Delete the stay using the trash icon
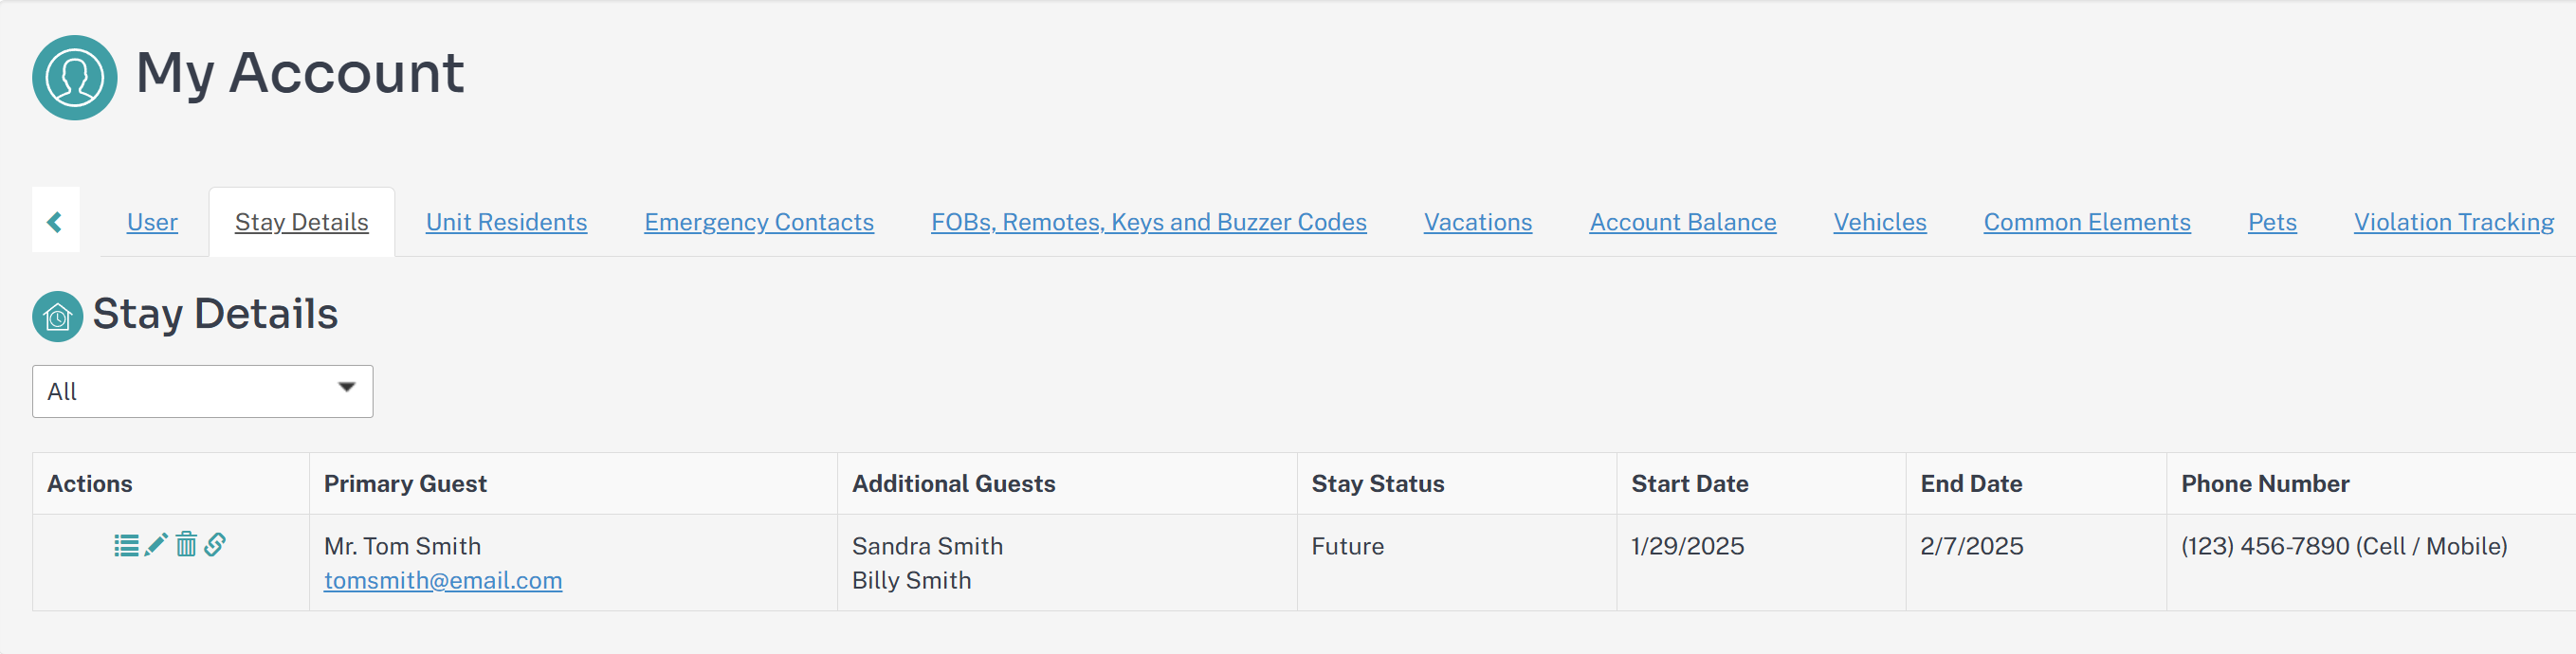This screenshot has width=2576, height=654. pyautogui.click(x=186, y=544)
